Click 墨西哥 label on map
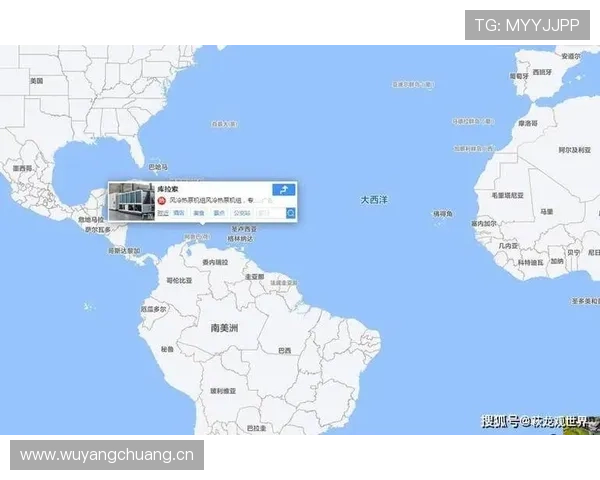 pyautogui.click(x=22, y=168)
